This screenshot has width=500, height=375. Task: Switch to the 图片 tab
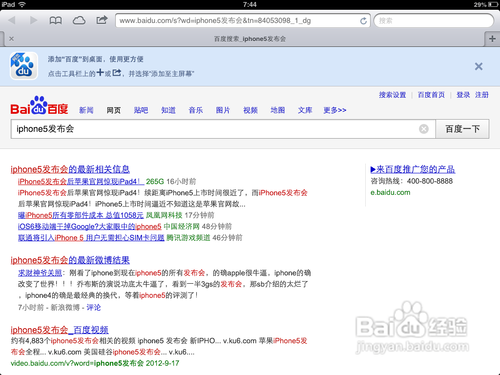tap(223, 110)
